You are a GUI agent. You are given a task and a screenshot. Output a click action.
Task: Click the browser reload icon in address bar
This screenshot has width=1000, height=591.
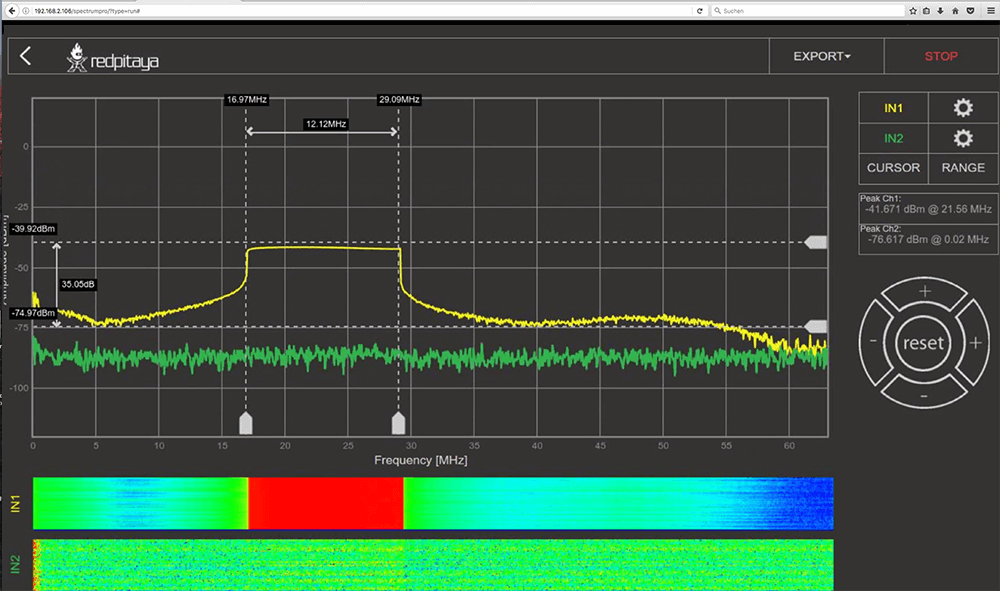click(699, 10)
